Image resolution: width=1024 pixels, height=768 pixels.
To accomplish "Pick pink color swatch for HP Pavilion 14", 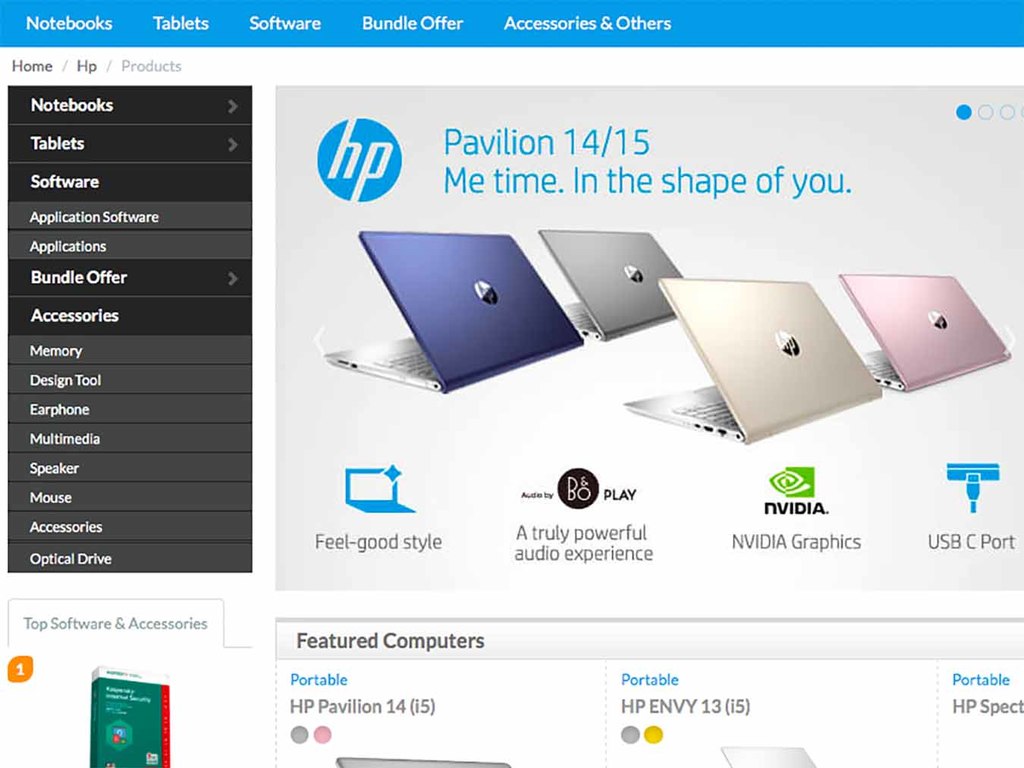I will pyautogui.click(x=323, y=735).
